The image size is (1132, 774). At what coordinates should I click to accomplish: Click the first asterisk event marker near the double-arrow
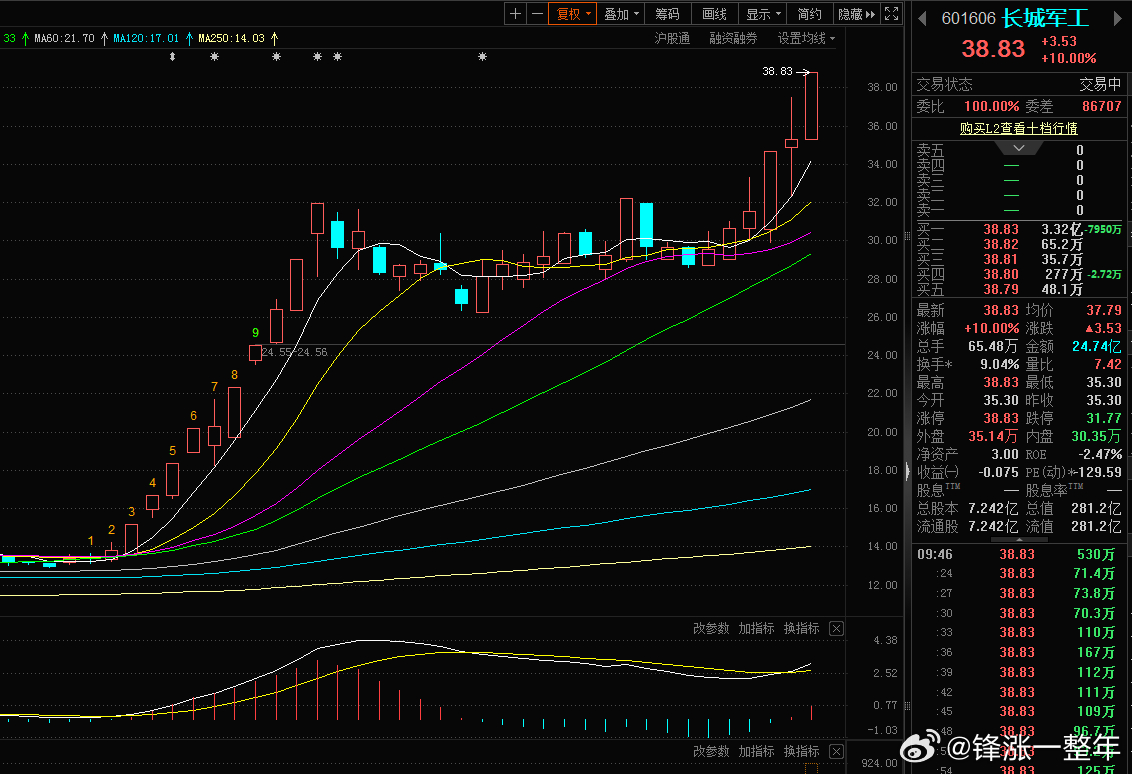(214, 56)
